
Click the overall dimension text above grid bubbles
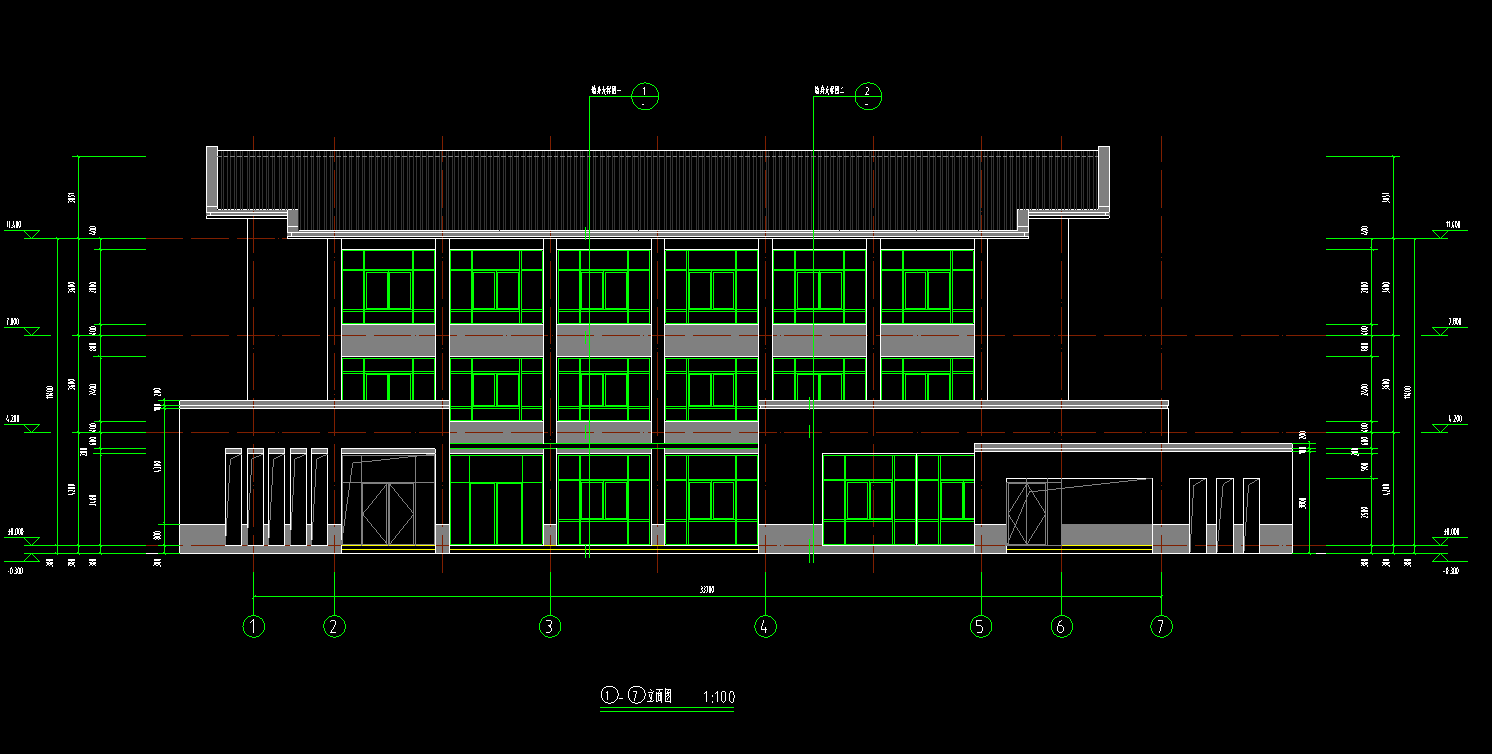(x=707, y=590)
